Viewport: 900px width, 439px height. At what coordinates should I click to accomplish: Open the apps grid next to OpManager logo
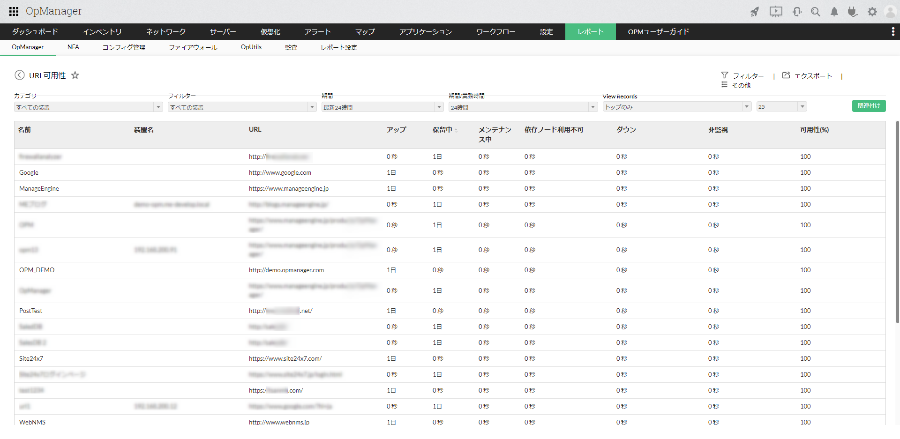tap(14, 11)
